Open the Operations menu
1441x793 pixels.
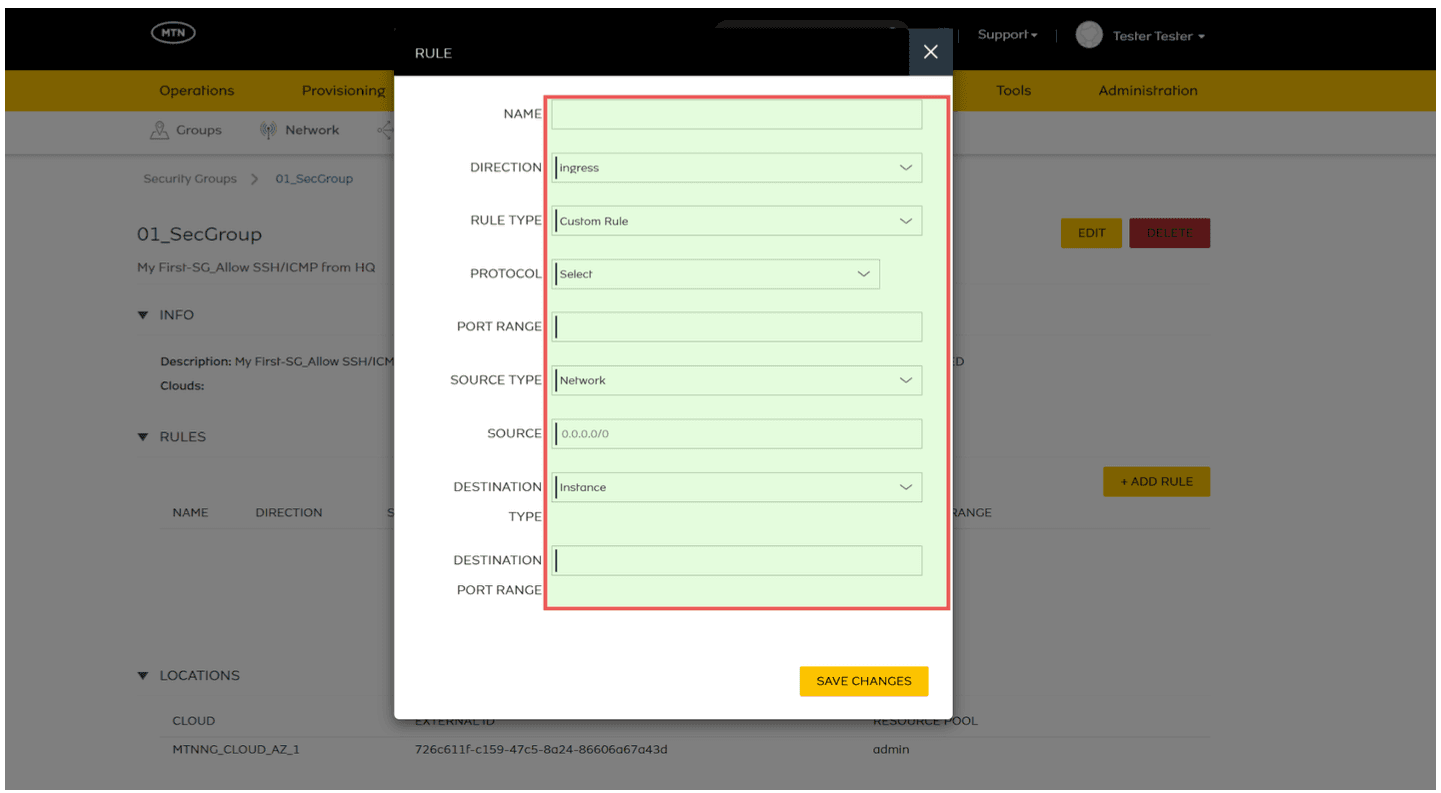coord(197,90)
